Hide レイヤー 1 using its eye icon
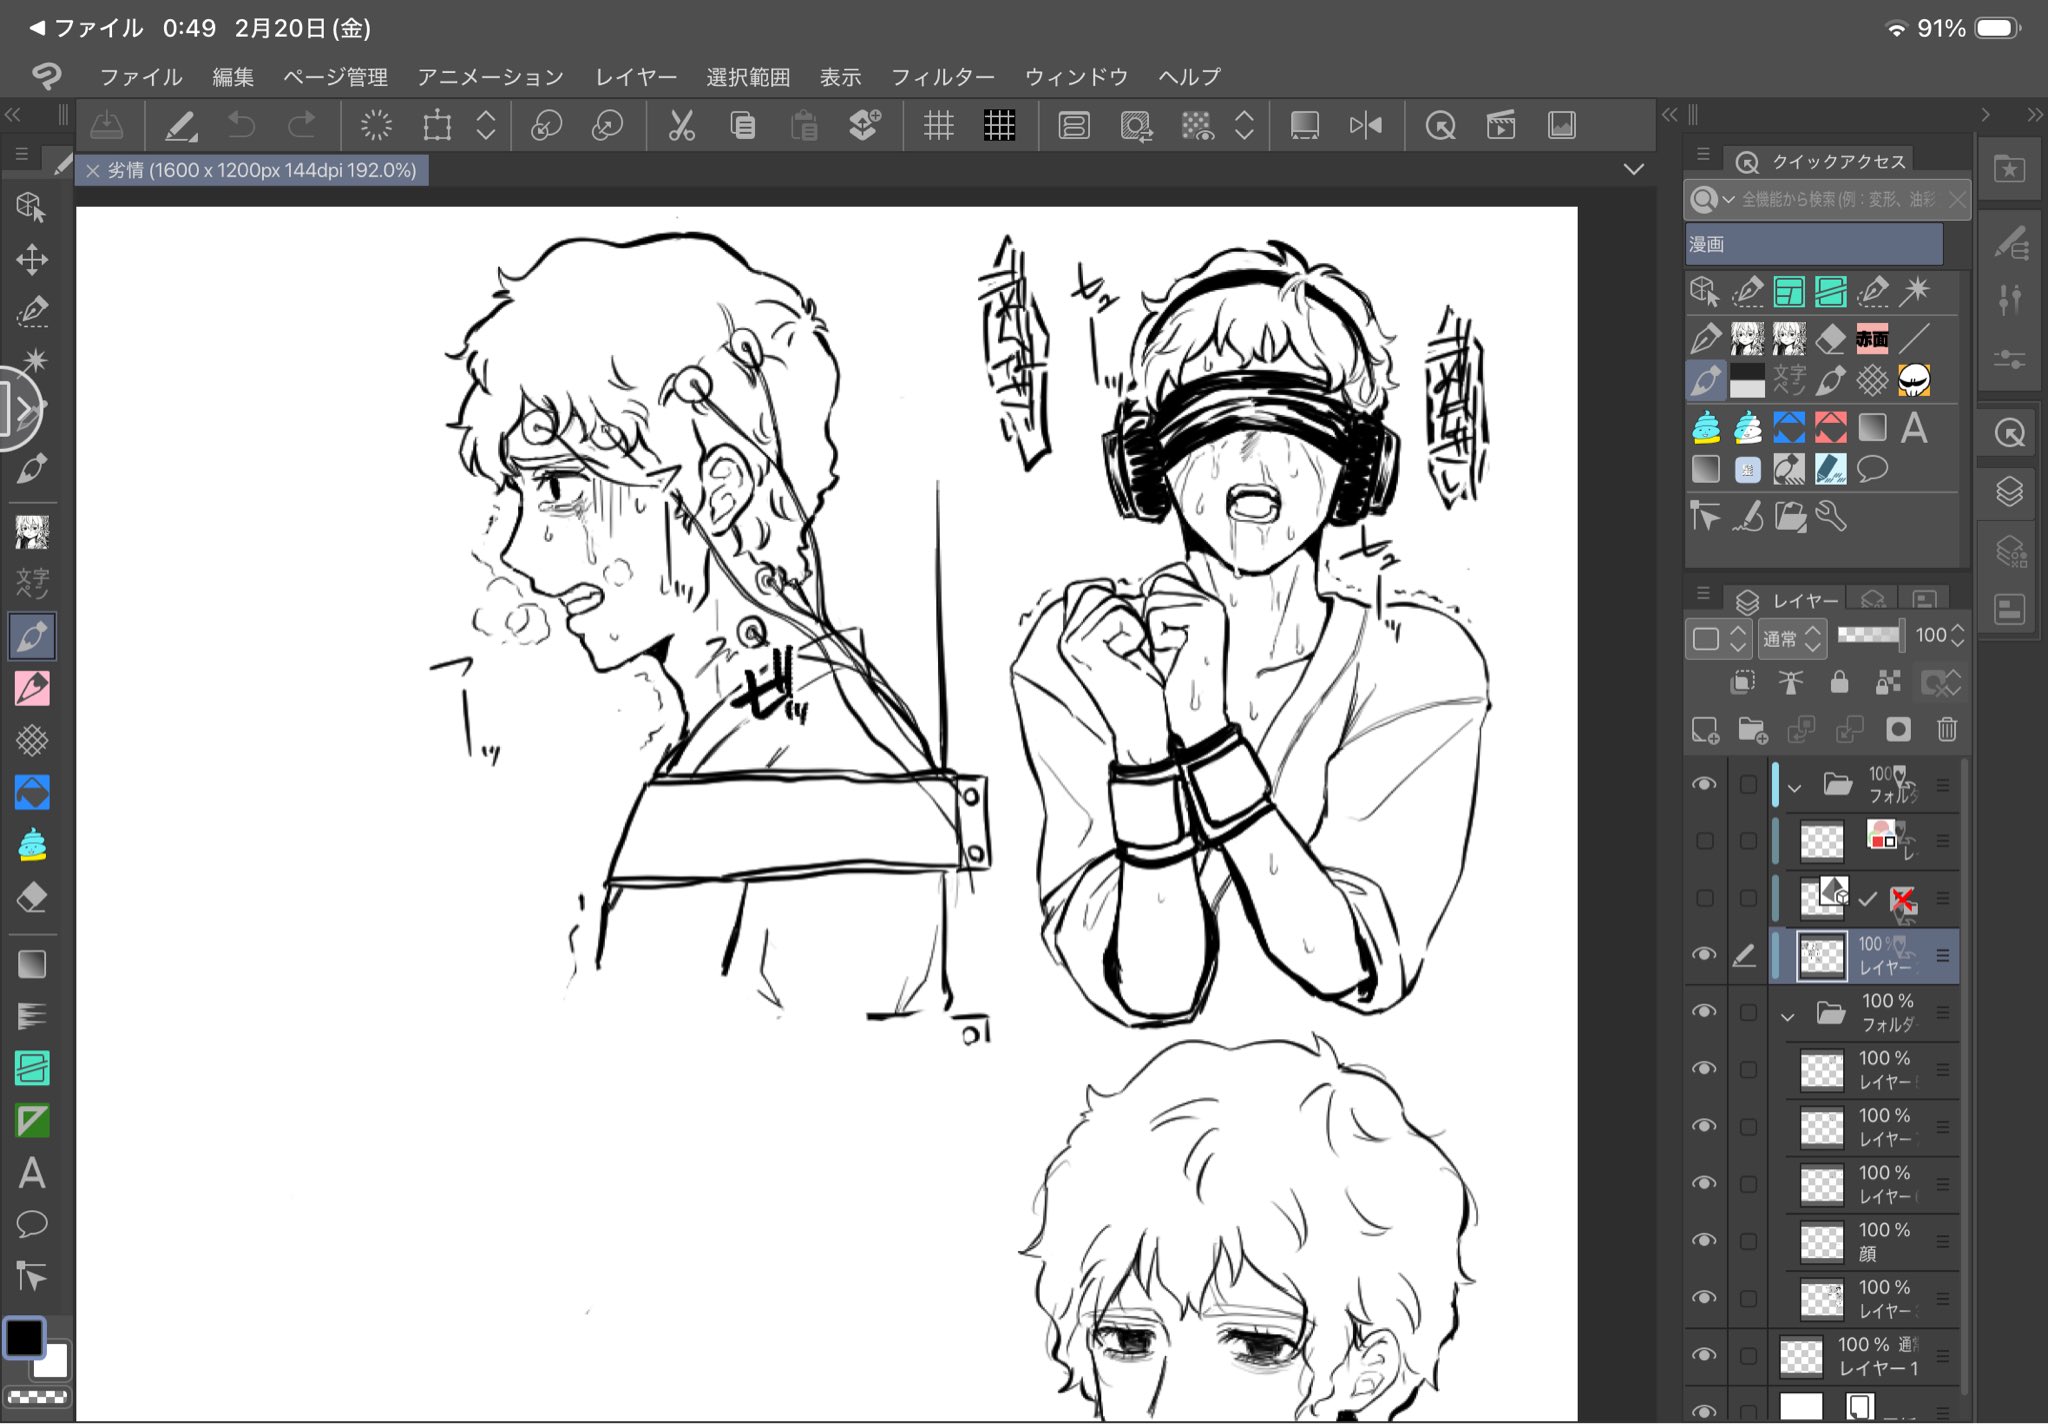The height and width of the screenshot is (1424, 2048). (x=1704, y=1355)
